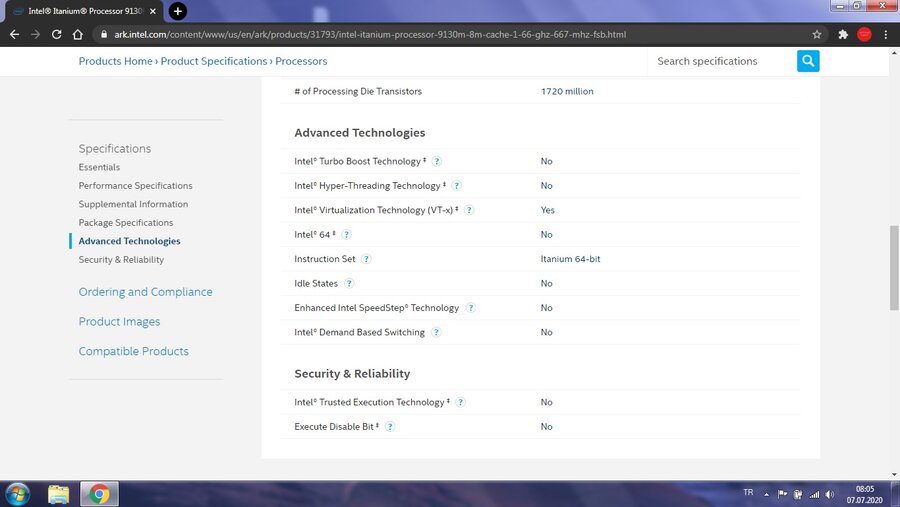
Task: Open Processors breadcrumb link
Action: coord(301,61)
